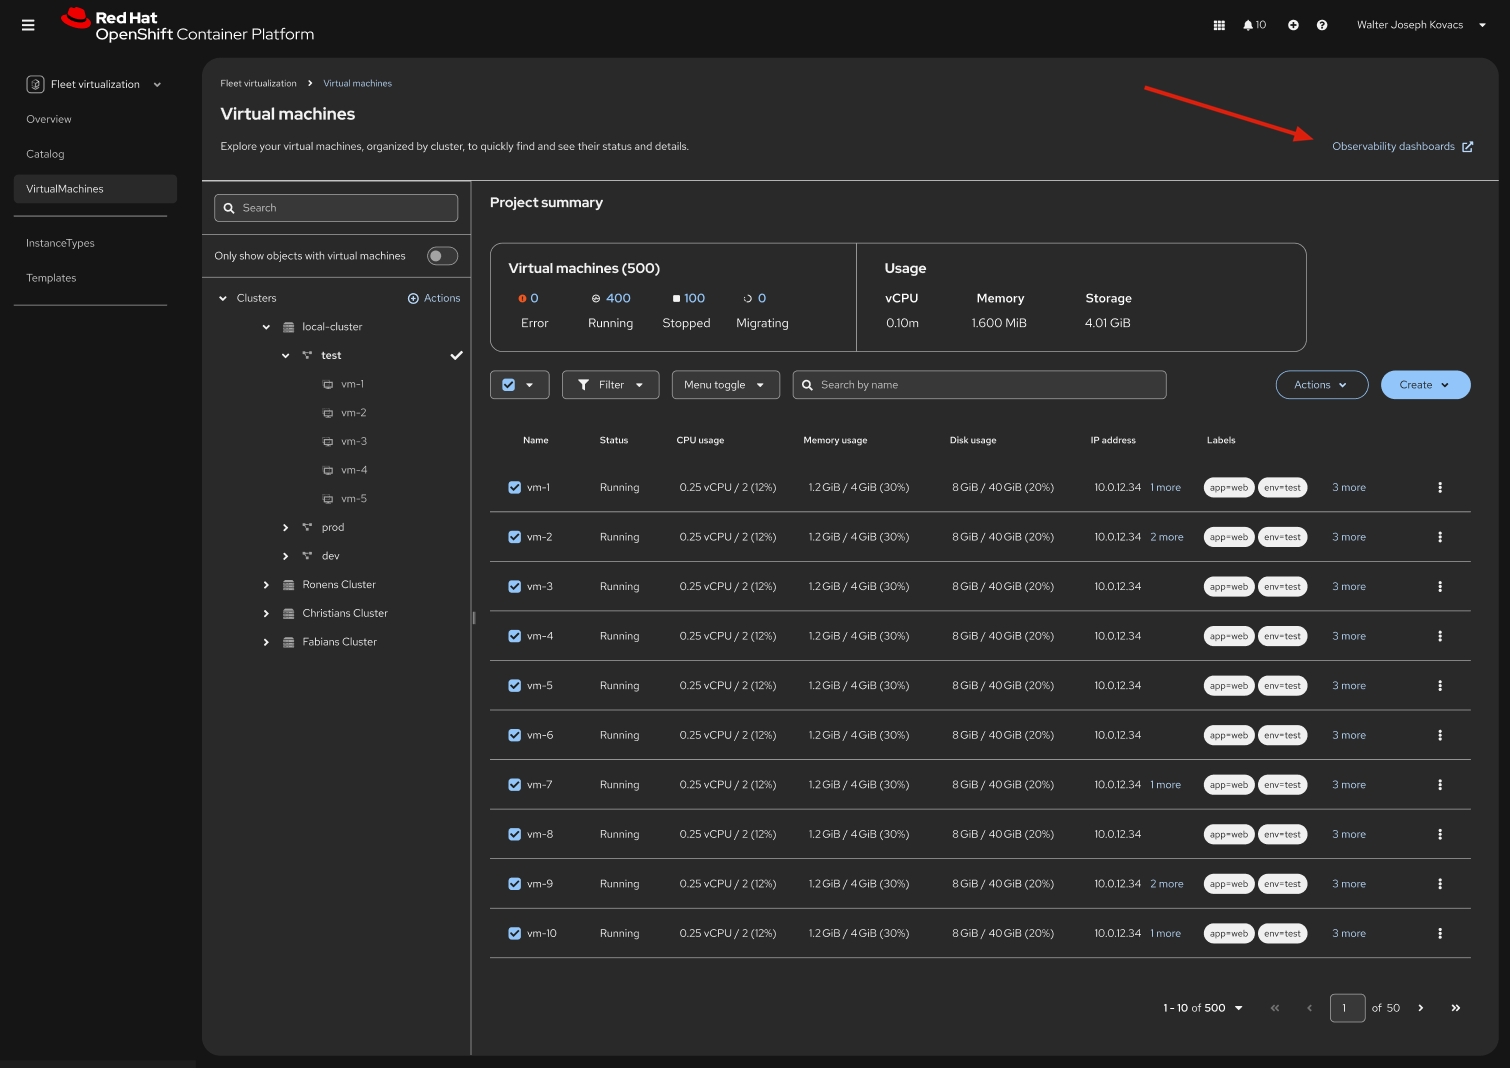The height and width of the screenshot is (1068, 1510).
Task: Expand the prod project tree node
Action: pyautogui.click(x=286, y=528)
